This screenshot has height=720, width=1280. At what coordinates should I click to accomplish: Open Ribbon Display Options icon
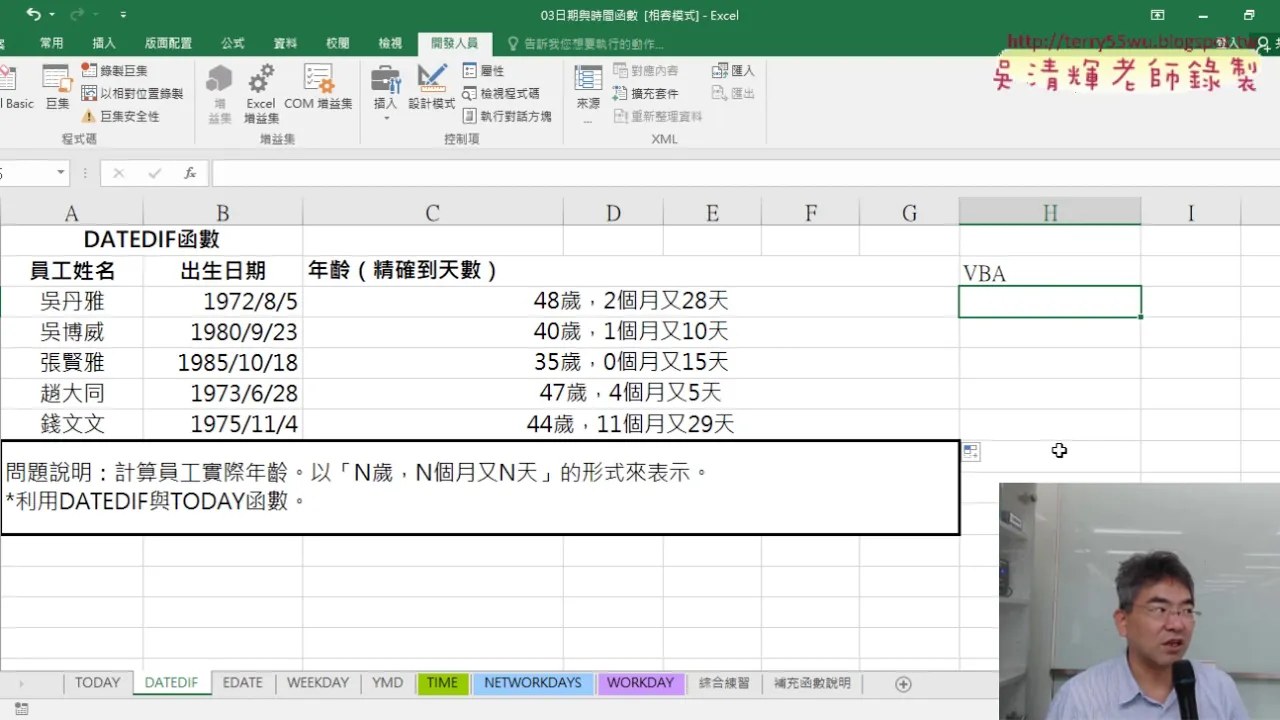(1157, 15)
